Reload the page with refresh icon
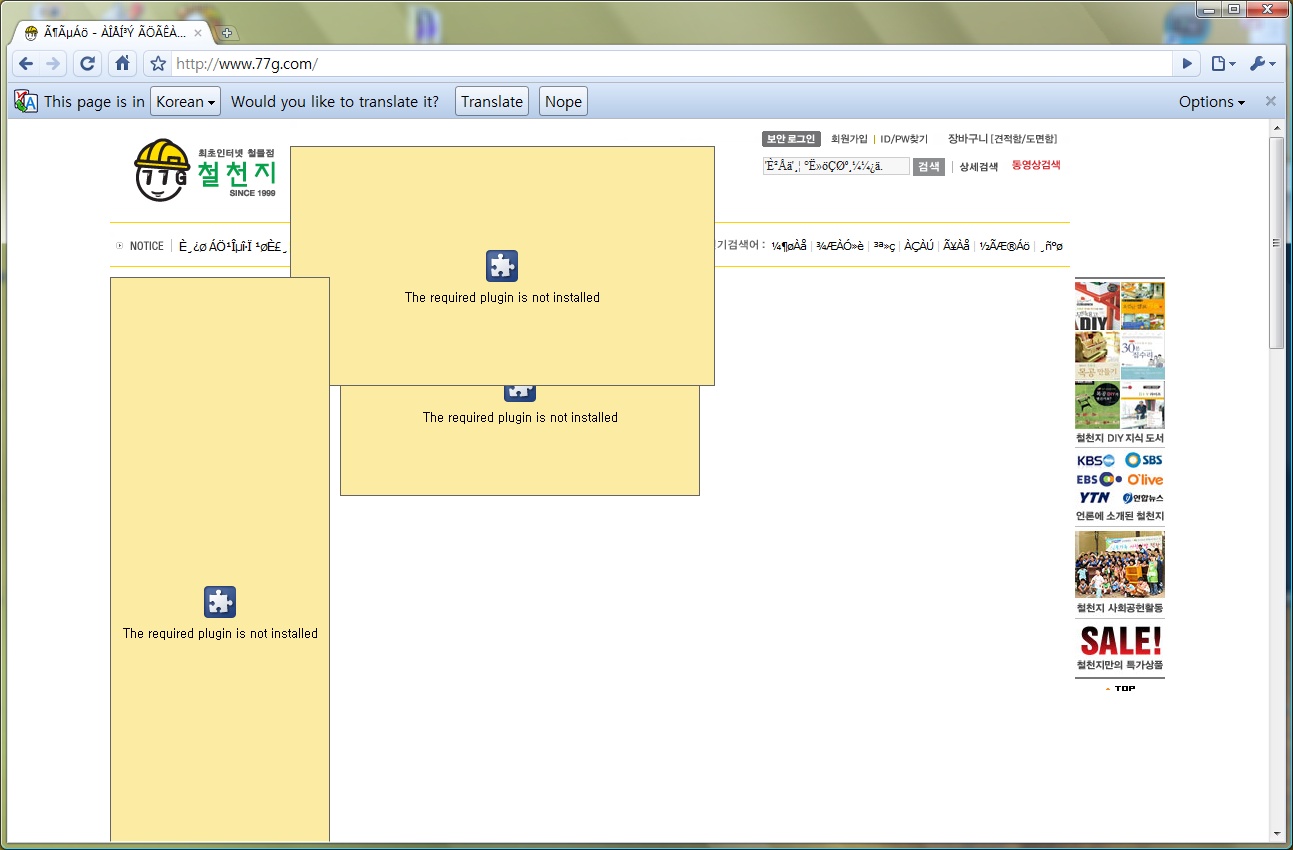The width and height of the screenshot is (1293, 850). tap(88, 64)
